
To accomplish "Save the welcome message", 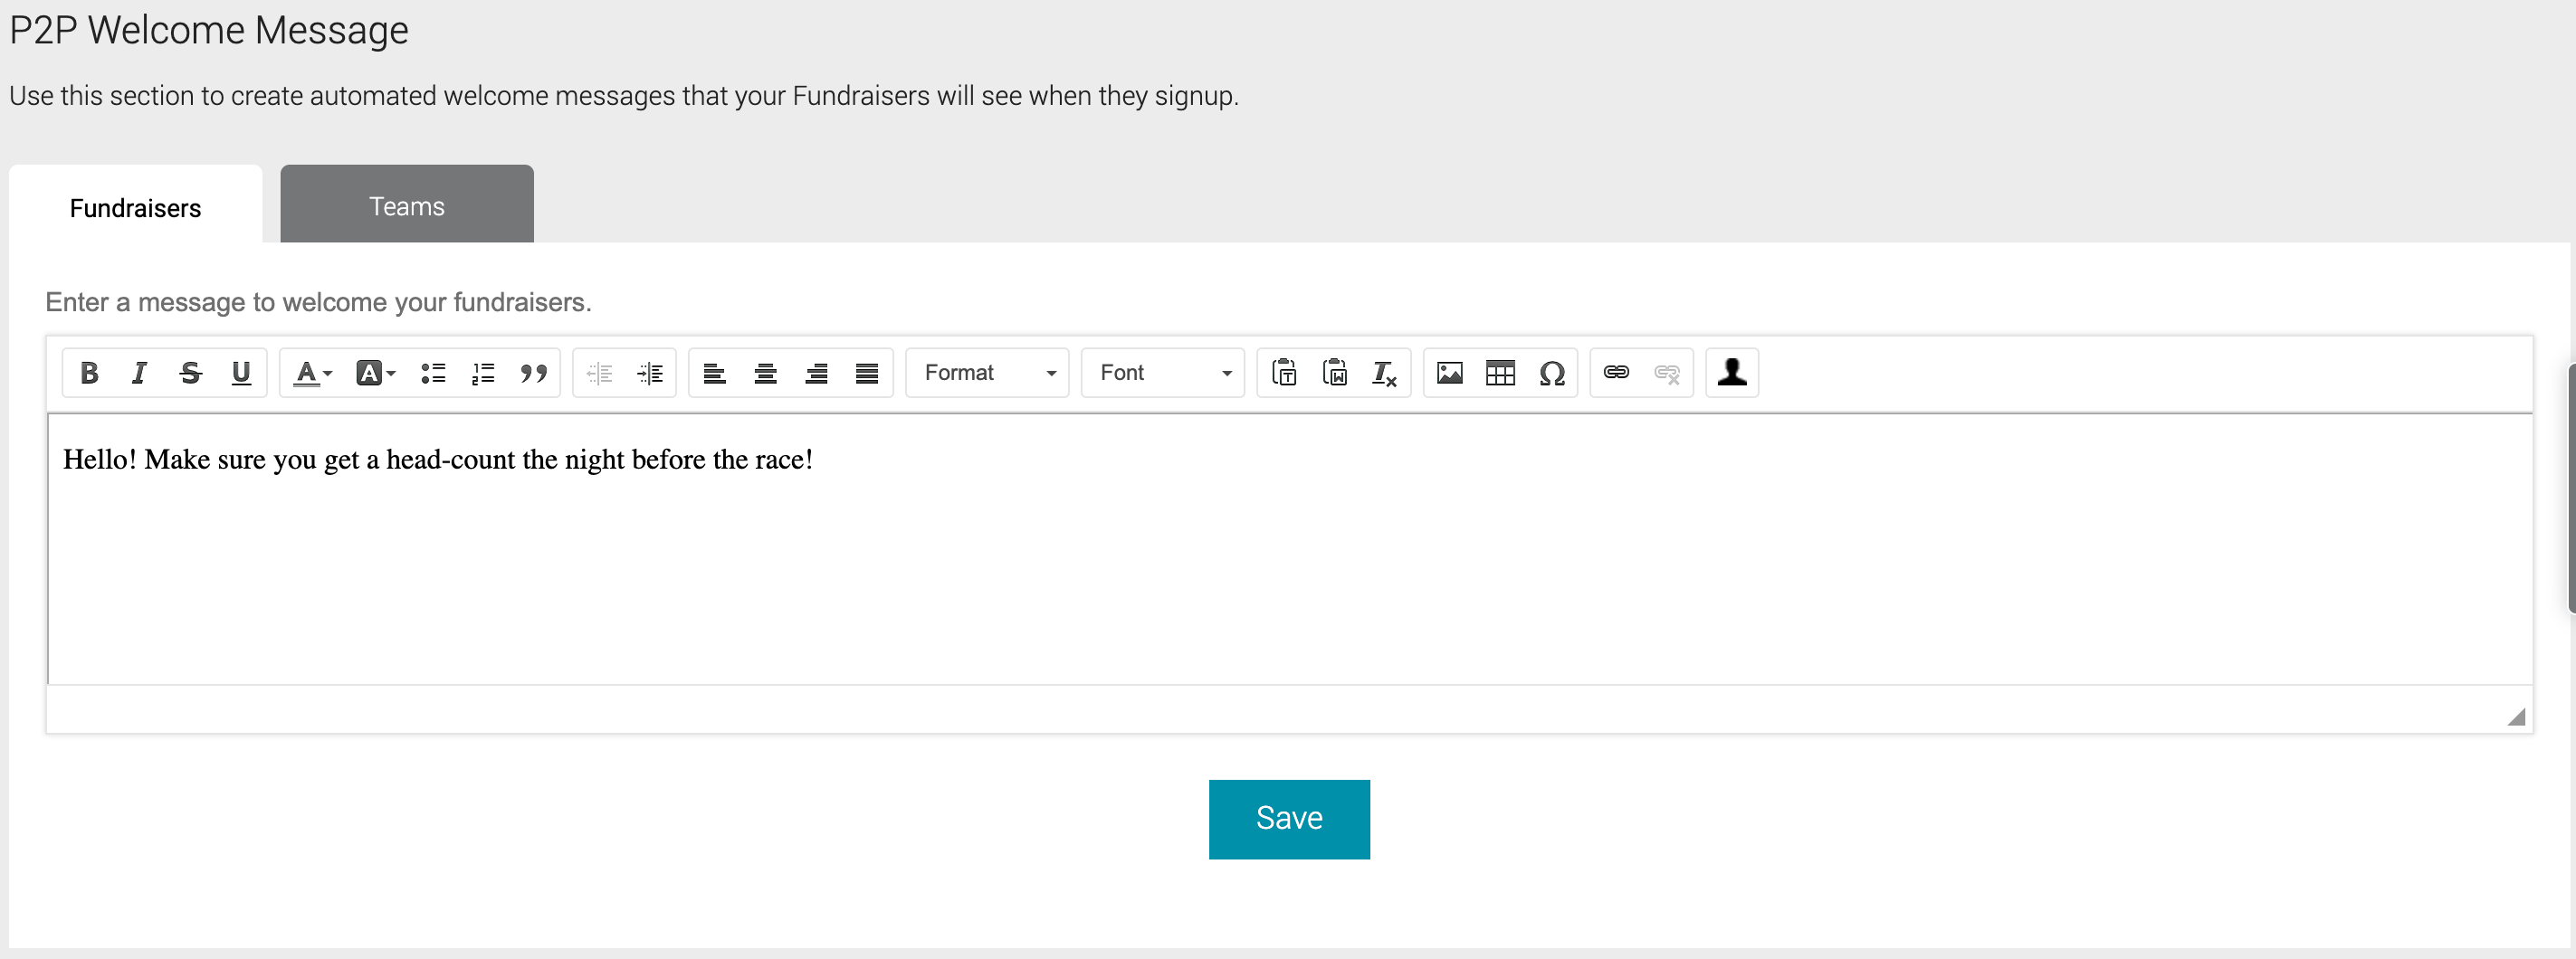I will [x=1288, y=818].
